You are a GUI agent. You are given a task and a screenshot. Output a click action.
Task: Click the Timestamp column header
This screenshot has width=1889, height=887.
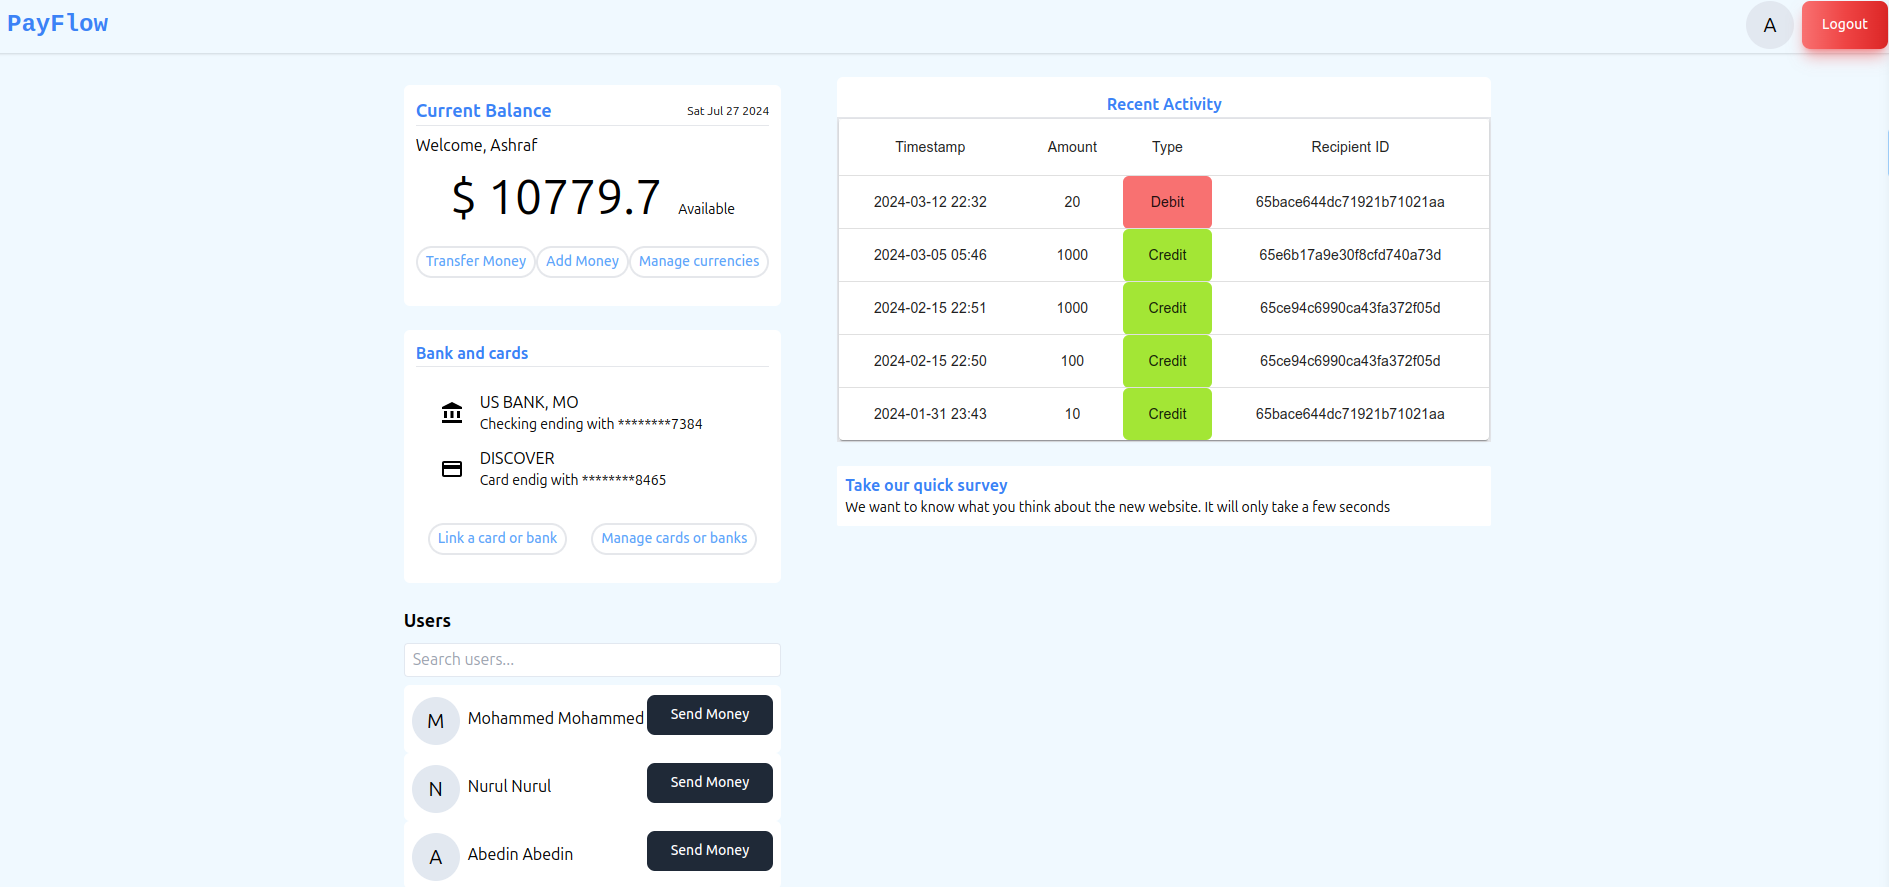click(x=929, y=147)
